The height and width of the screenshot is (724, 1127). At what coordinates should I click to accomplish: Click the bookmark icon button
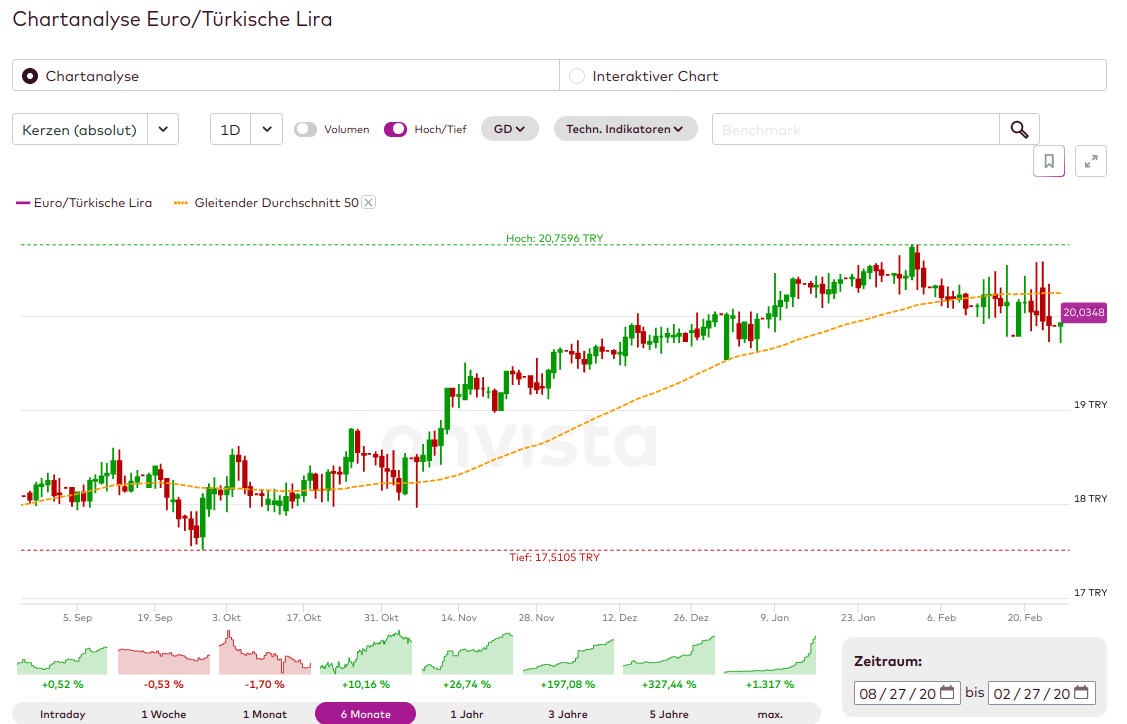tap(1049, 161)
